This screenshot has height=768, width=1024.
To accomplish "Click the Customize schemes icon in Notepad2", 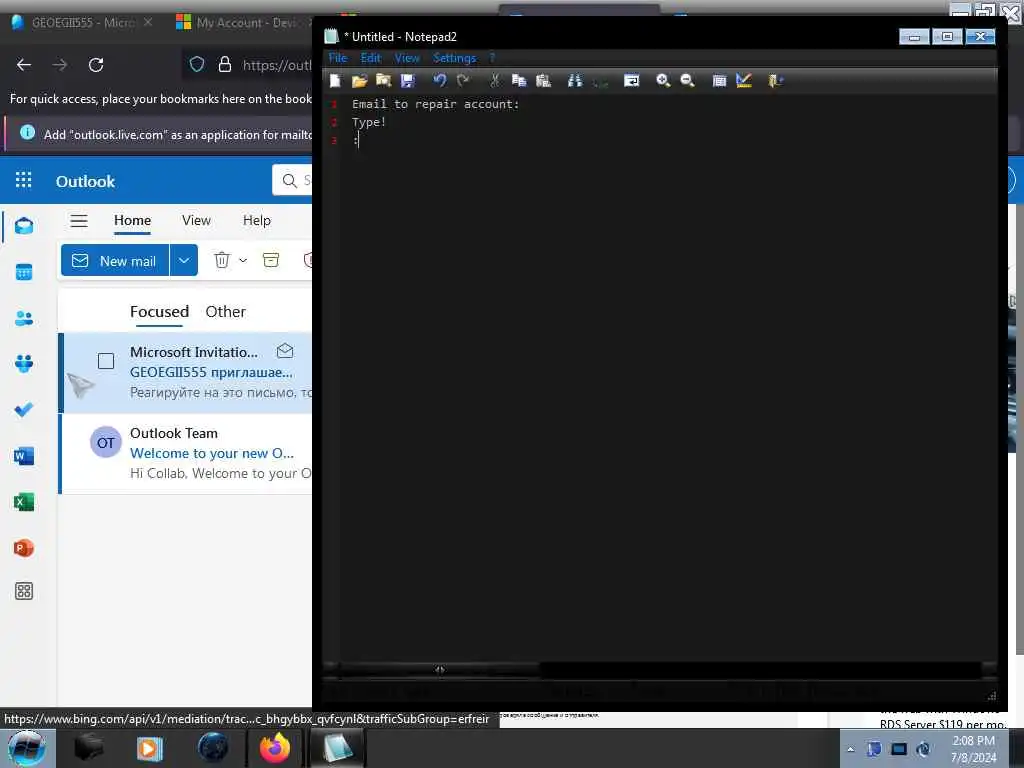I will pos(744,80).
